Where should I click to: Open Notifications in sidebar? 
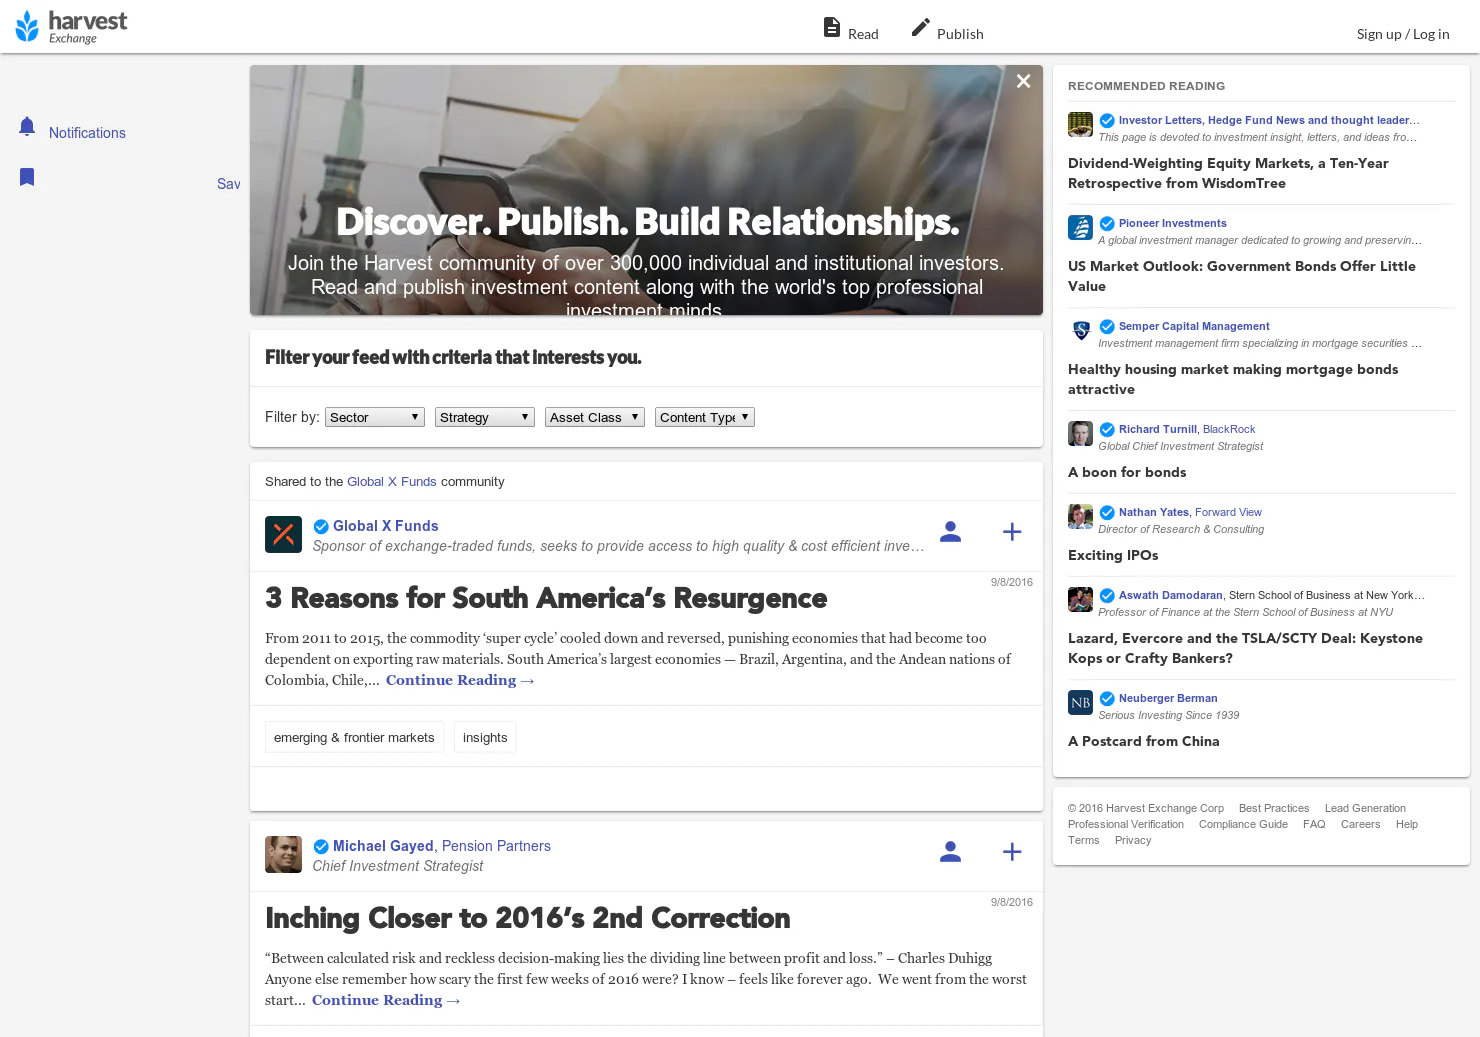[87, 133]
